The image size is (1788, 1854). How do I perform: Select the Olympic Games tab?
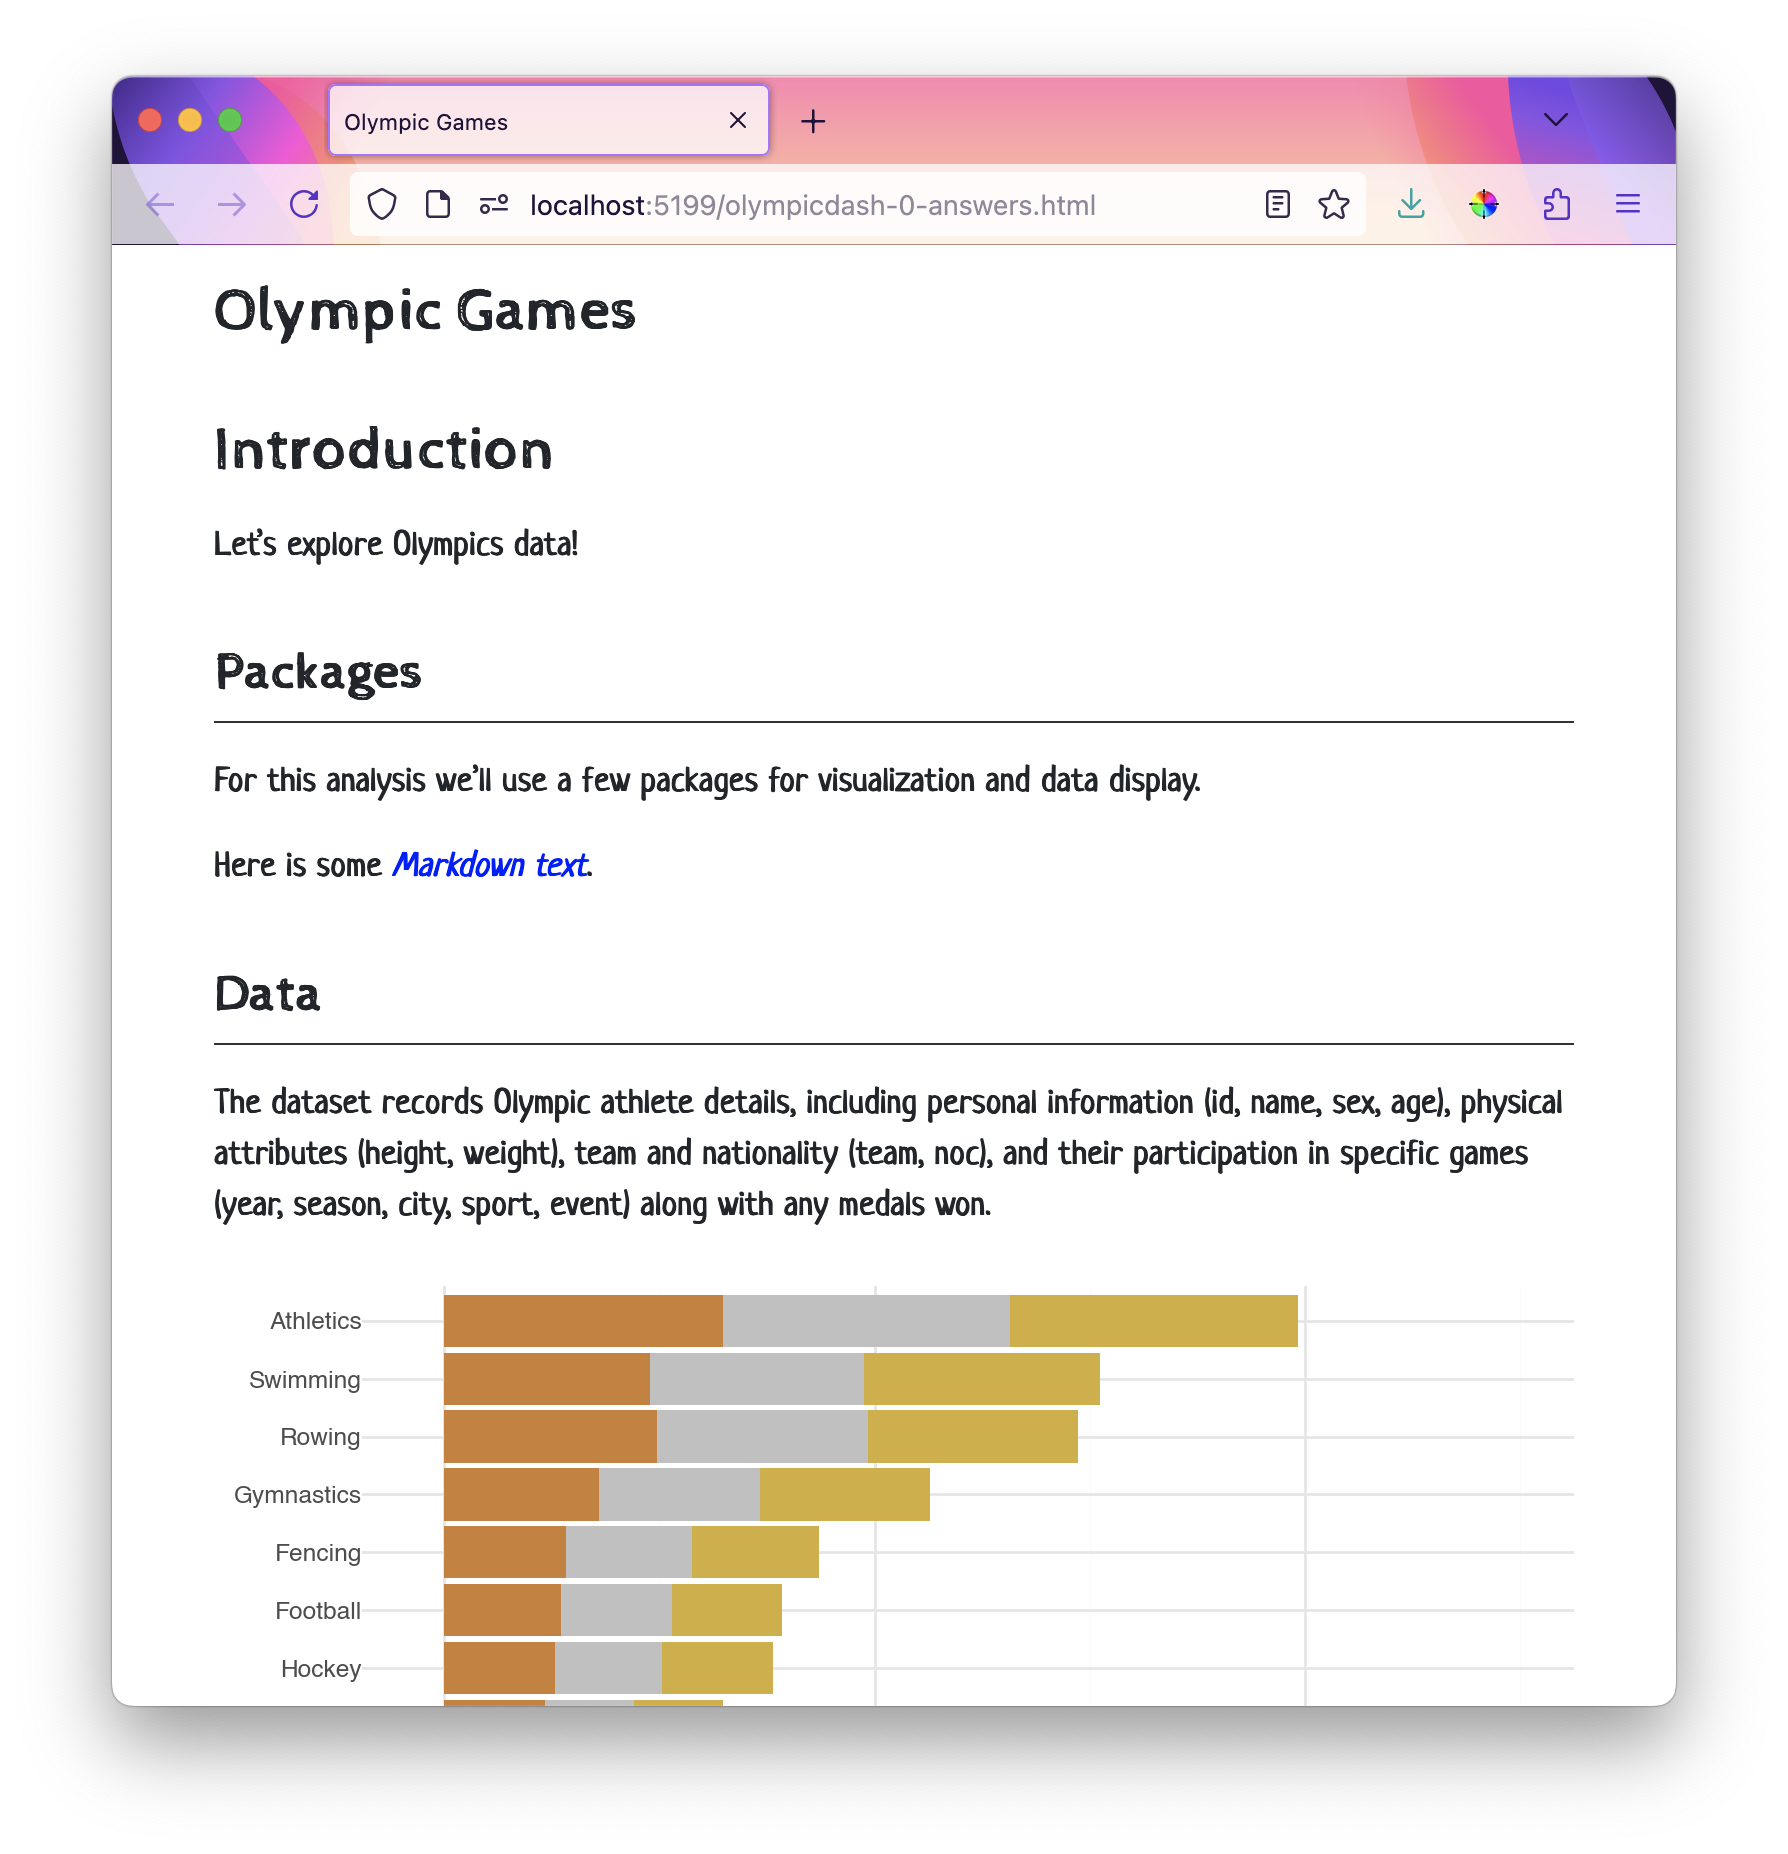520,122
